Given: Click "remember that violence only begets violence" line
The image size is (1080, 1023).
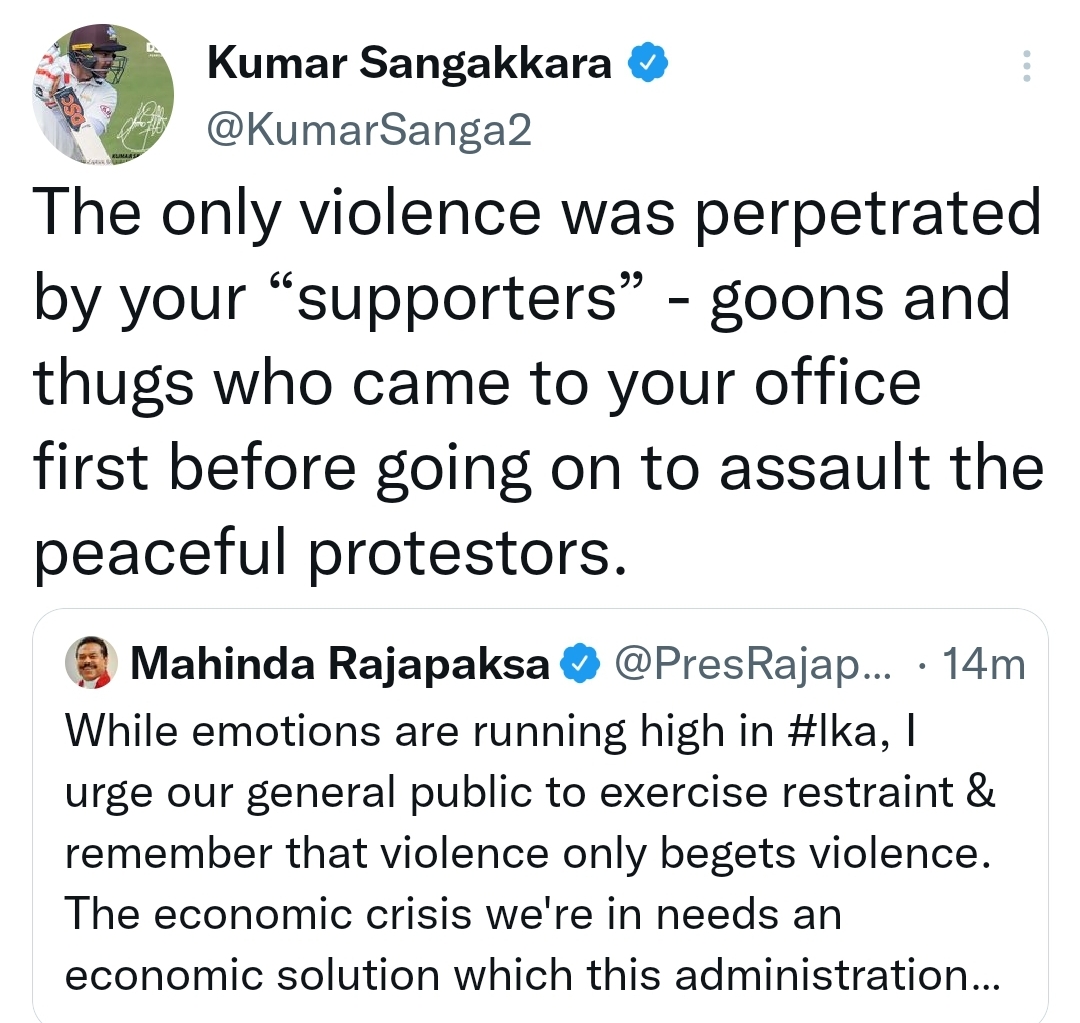Looking at the screenshot, I should tap(528, 853).
